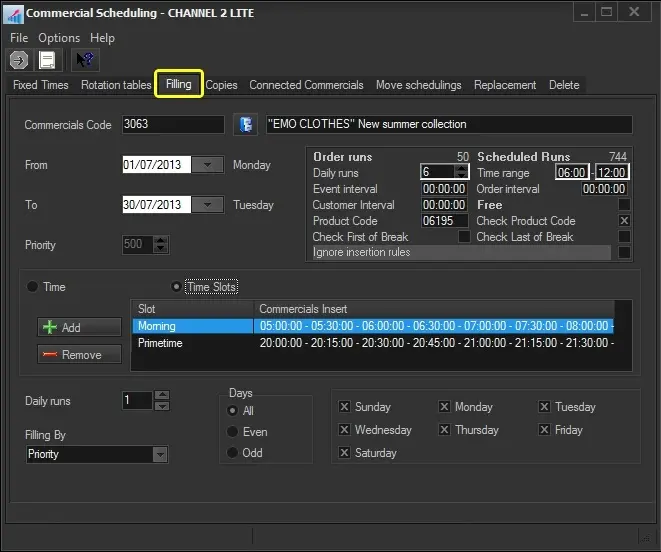Click the Commercials Code input field

[x=172, y=125]
